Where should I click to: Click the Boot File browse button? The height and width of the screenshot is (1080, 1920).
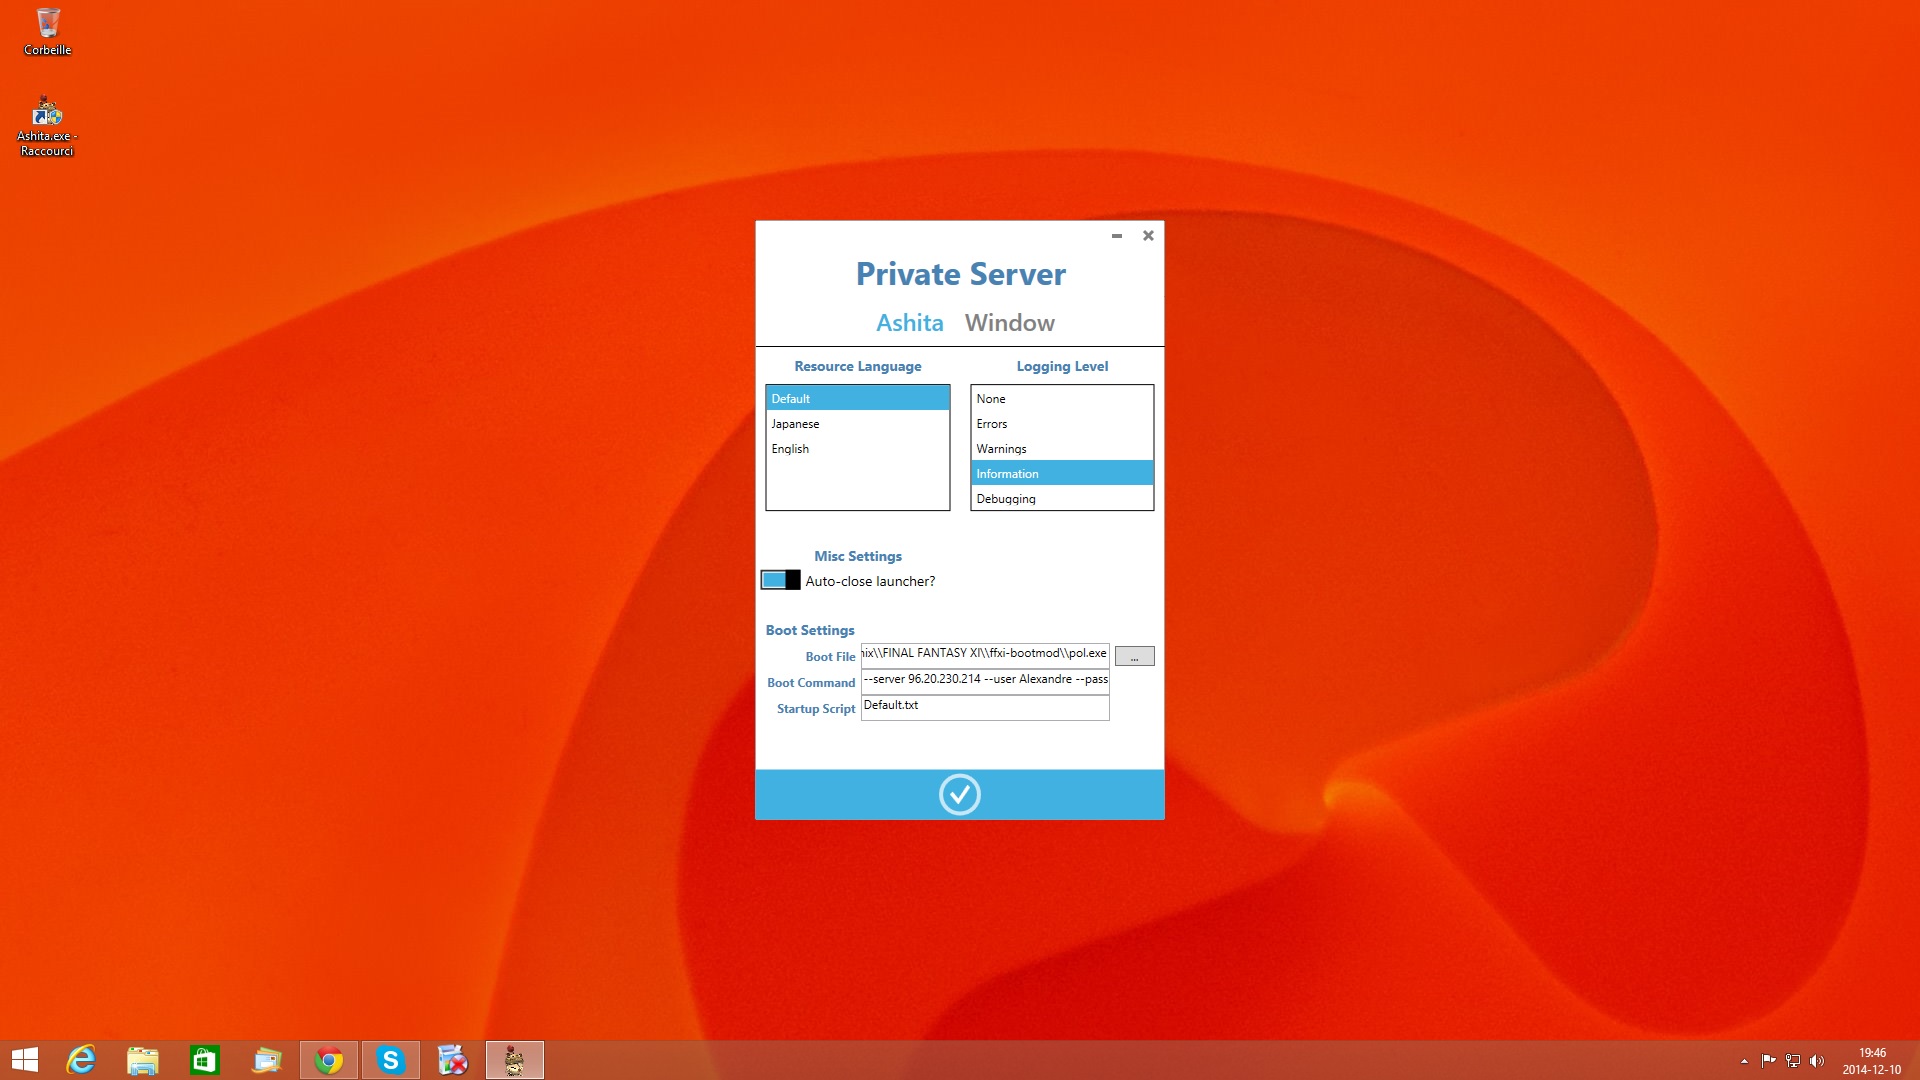coord(1134,656)
